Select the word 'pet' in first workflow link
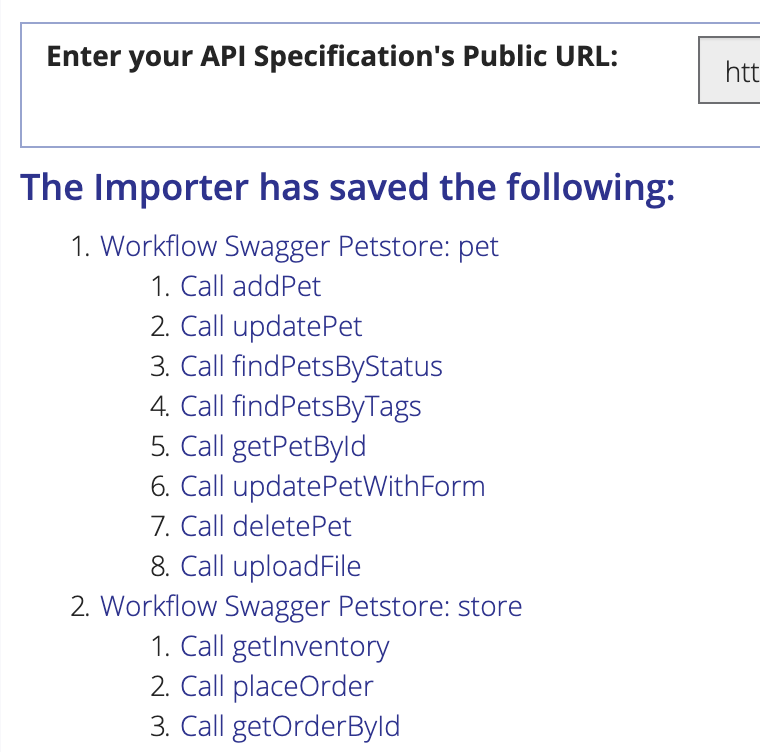760x752 pixels. coord(478,247)
